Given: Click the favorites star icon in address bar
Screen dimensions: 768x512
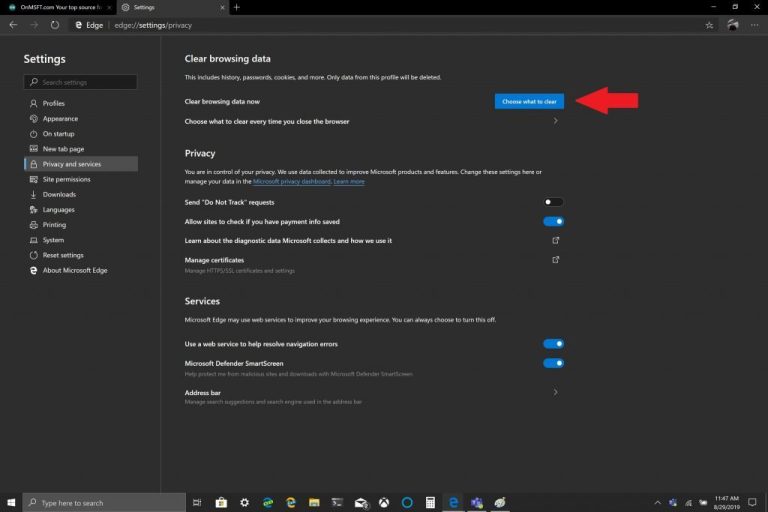Looking at the screenshot, I should click(709, 25).
